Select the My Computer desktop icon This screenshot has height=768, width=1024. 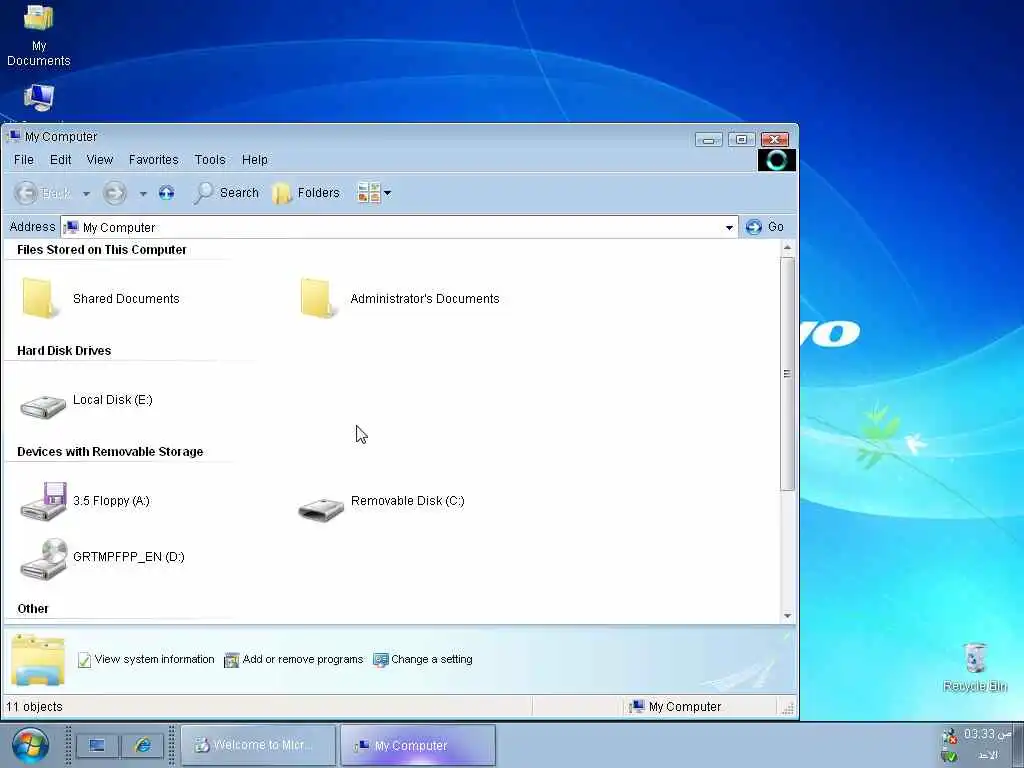[x=39, y=99]
